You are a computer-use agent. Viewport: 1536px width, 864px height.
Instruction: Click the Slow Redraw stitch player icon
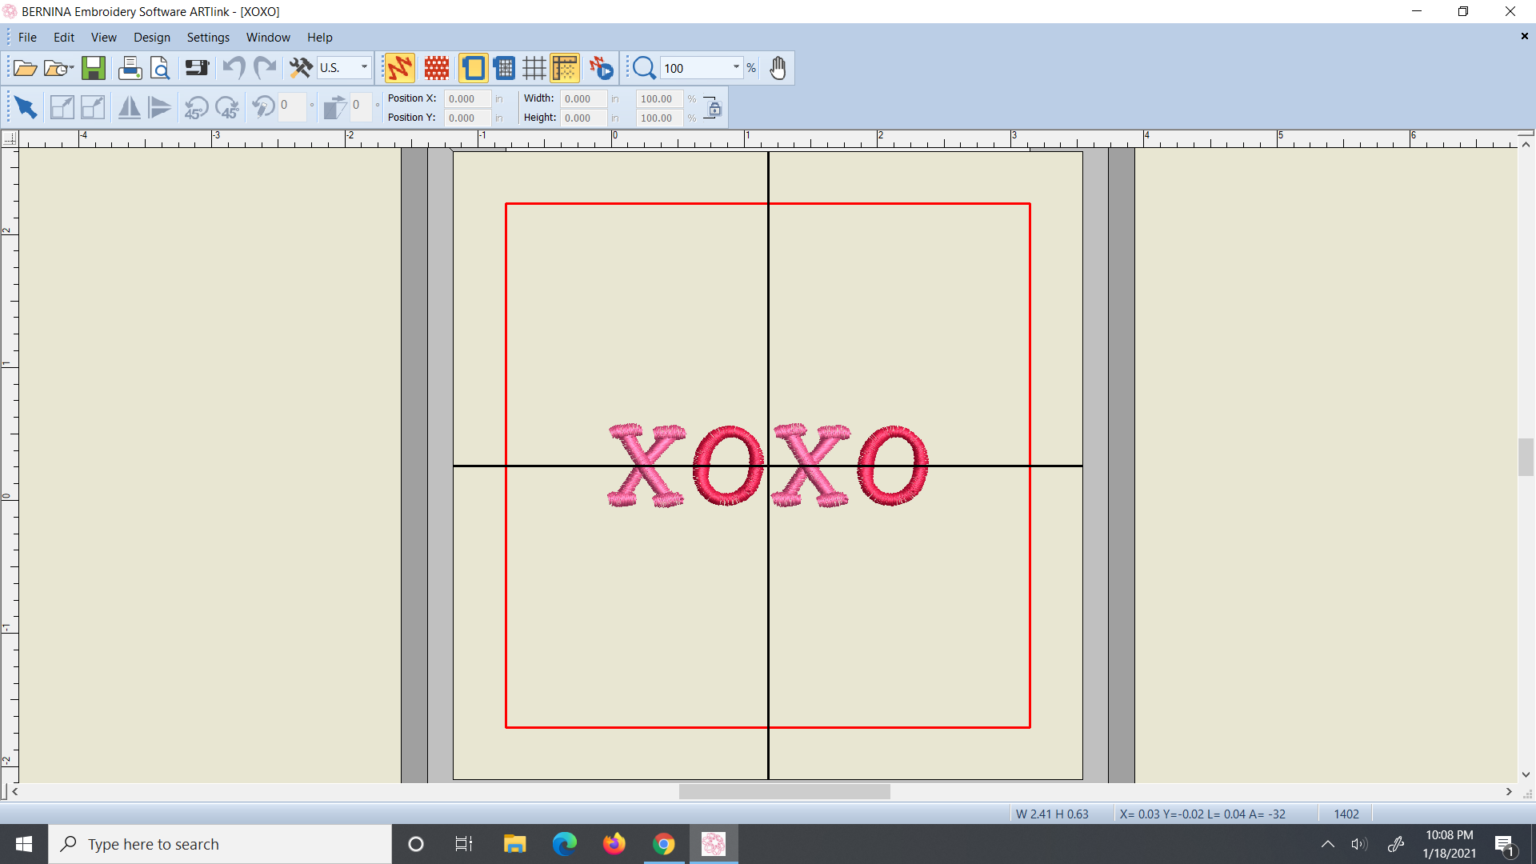(601, 67)
